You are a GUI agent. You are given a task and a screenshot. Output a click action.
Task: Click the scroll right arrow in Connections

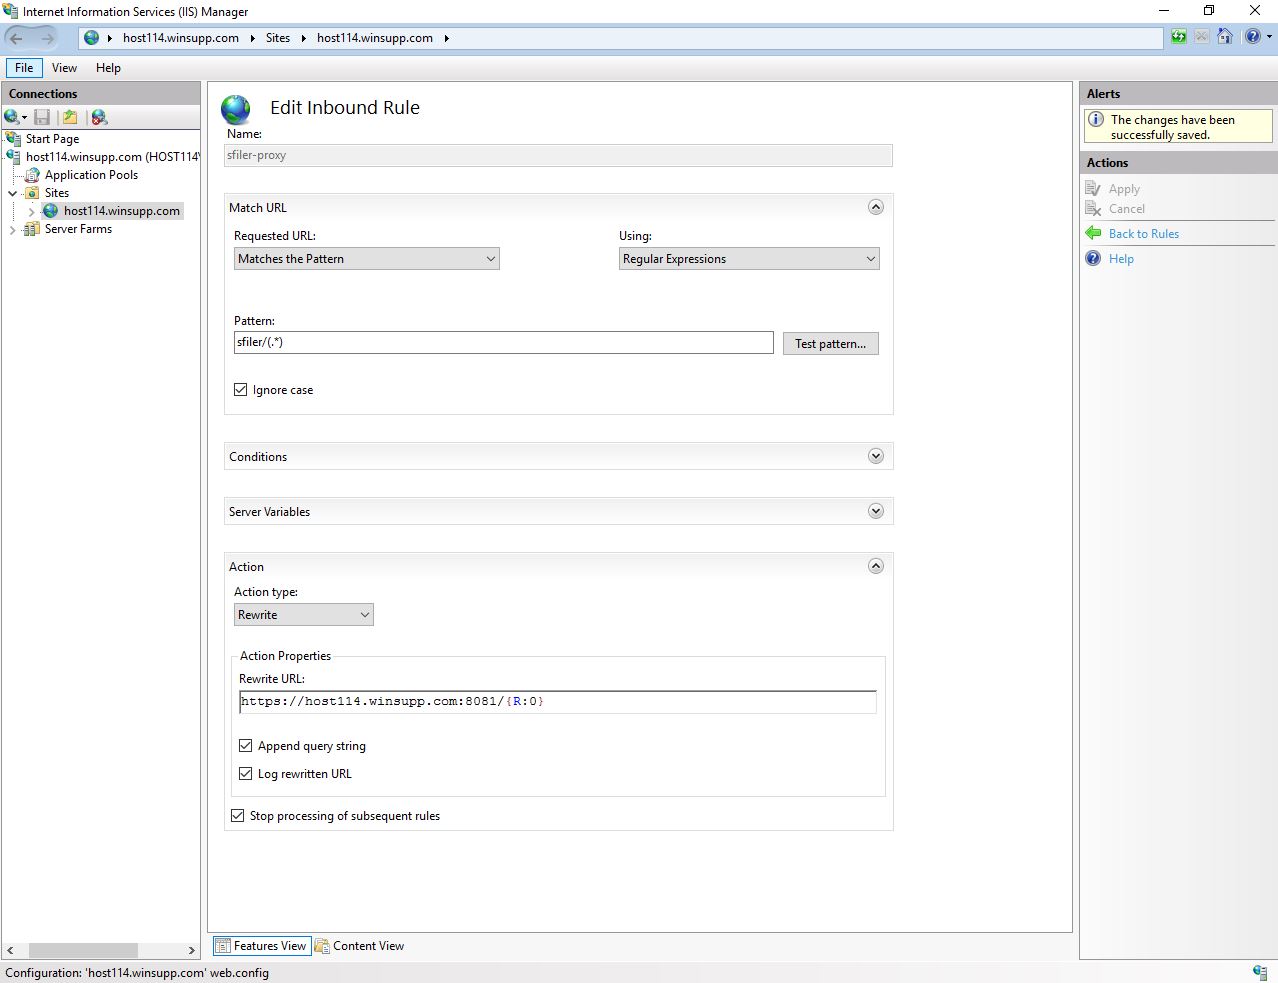pyautogui.click(x=192, y=950)
